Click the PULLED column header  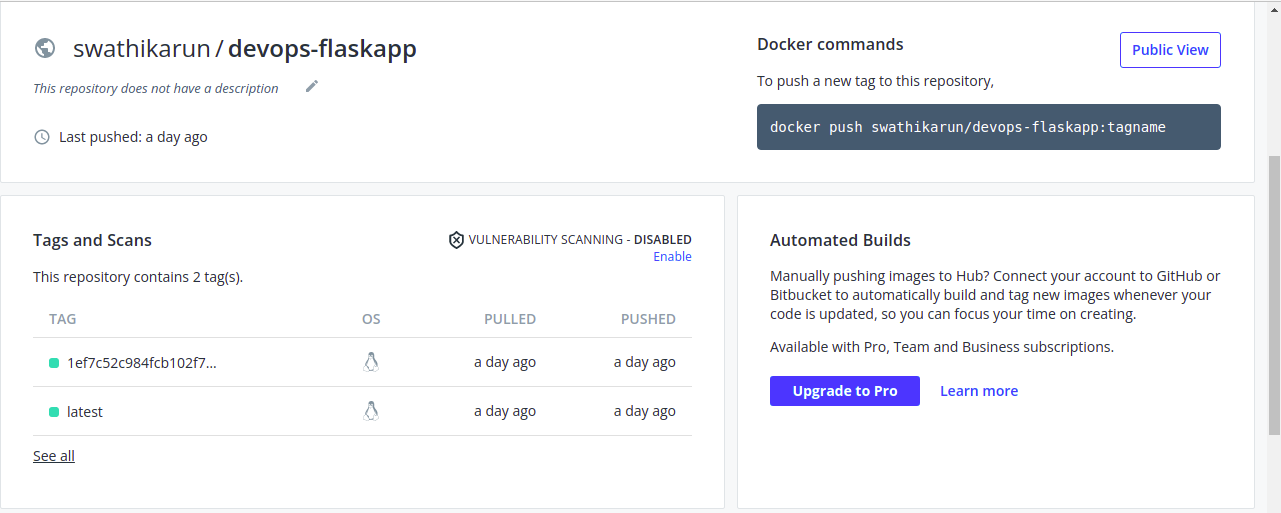pos(510,319)
